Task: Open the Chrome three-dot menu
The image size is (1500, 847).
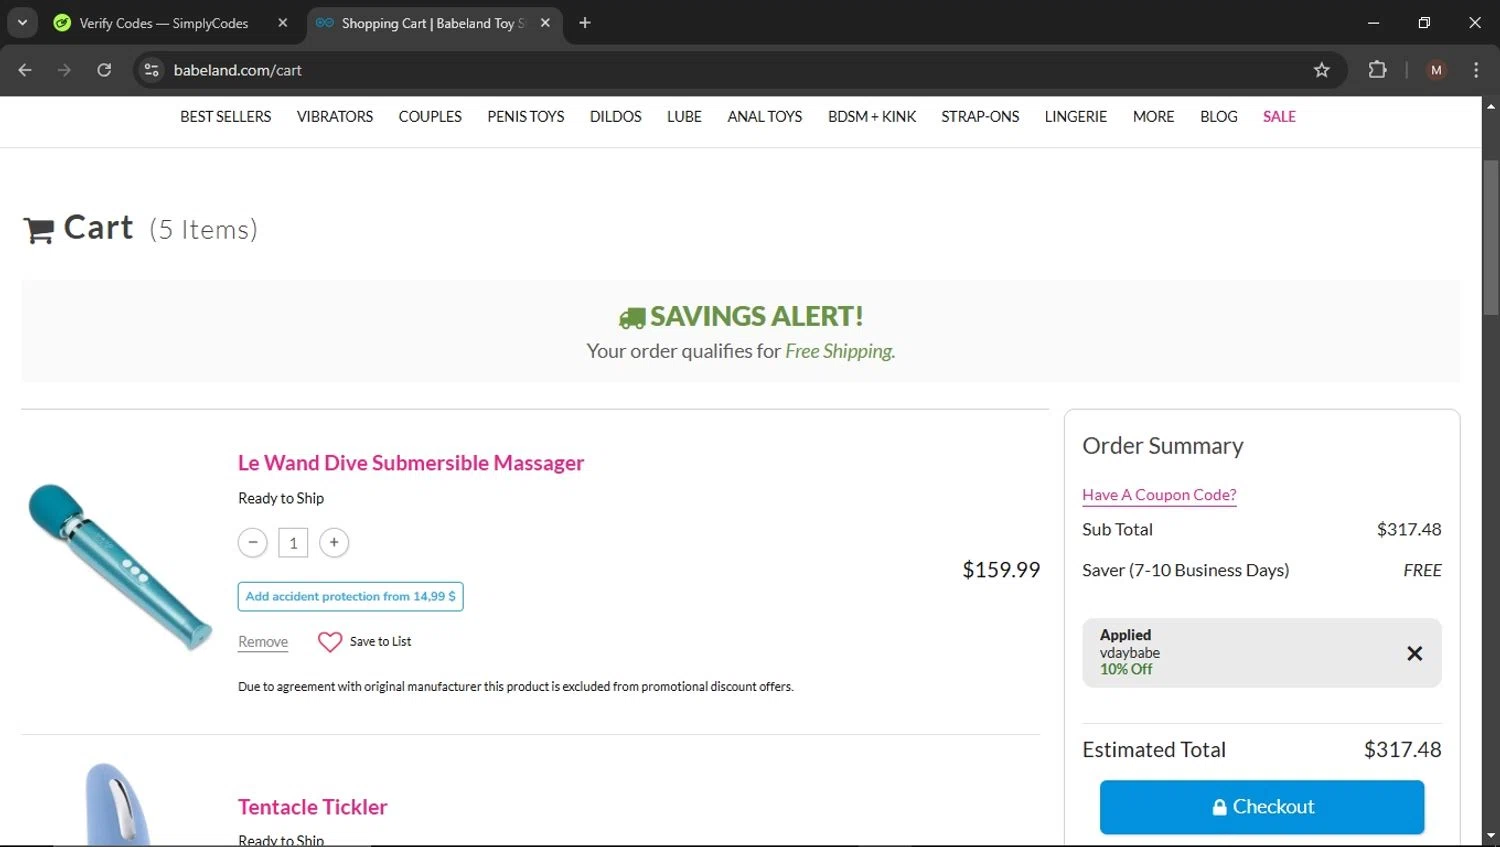Action: click(x=1476, y=70)
